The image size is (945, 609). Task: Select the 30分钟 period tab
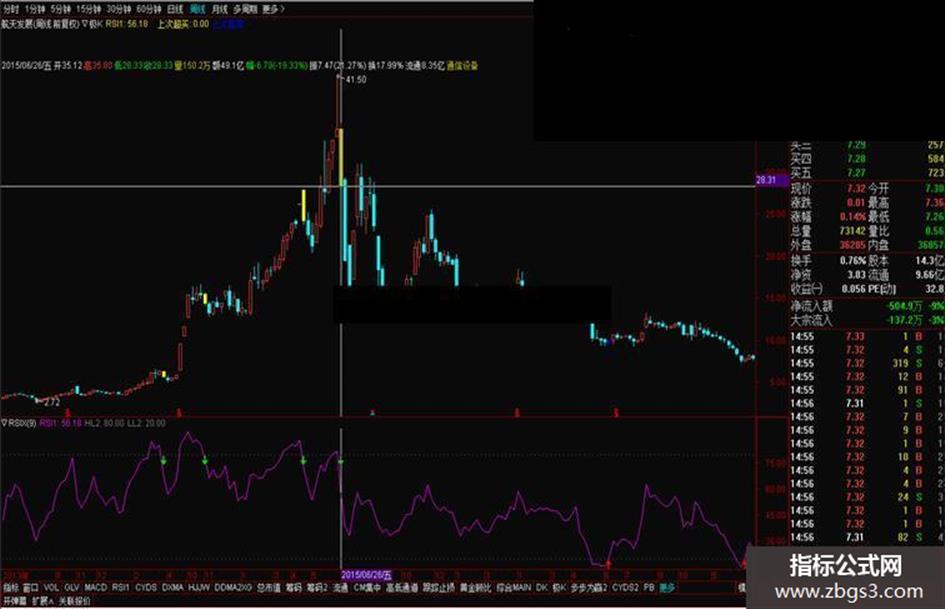tap(119, 9)
